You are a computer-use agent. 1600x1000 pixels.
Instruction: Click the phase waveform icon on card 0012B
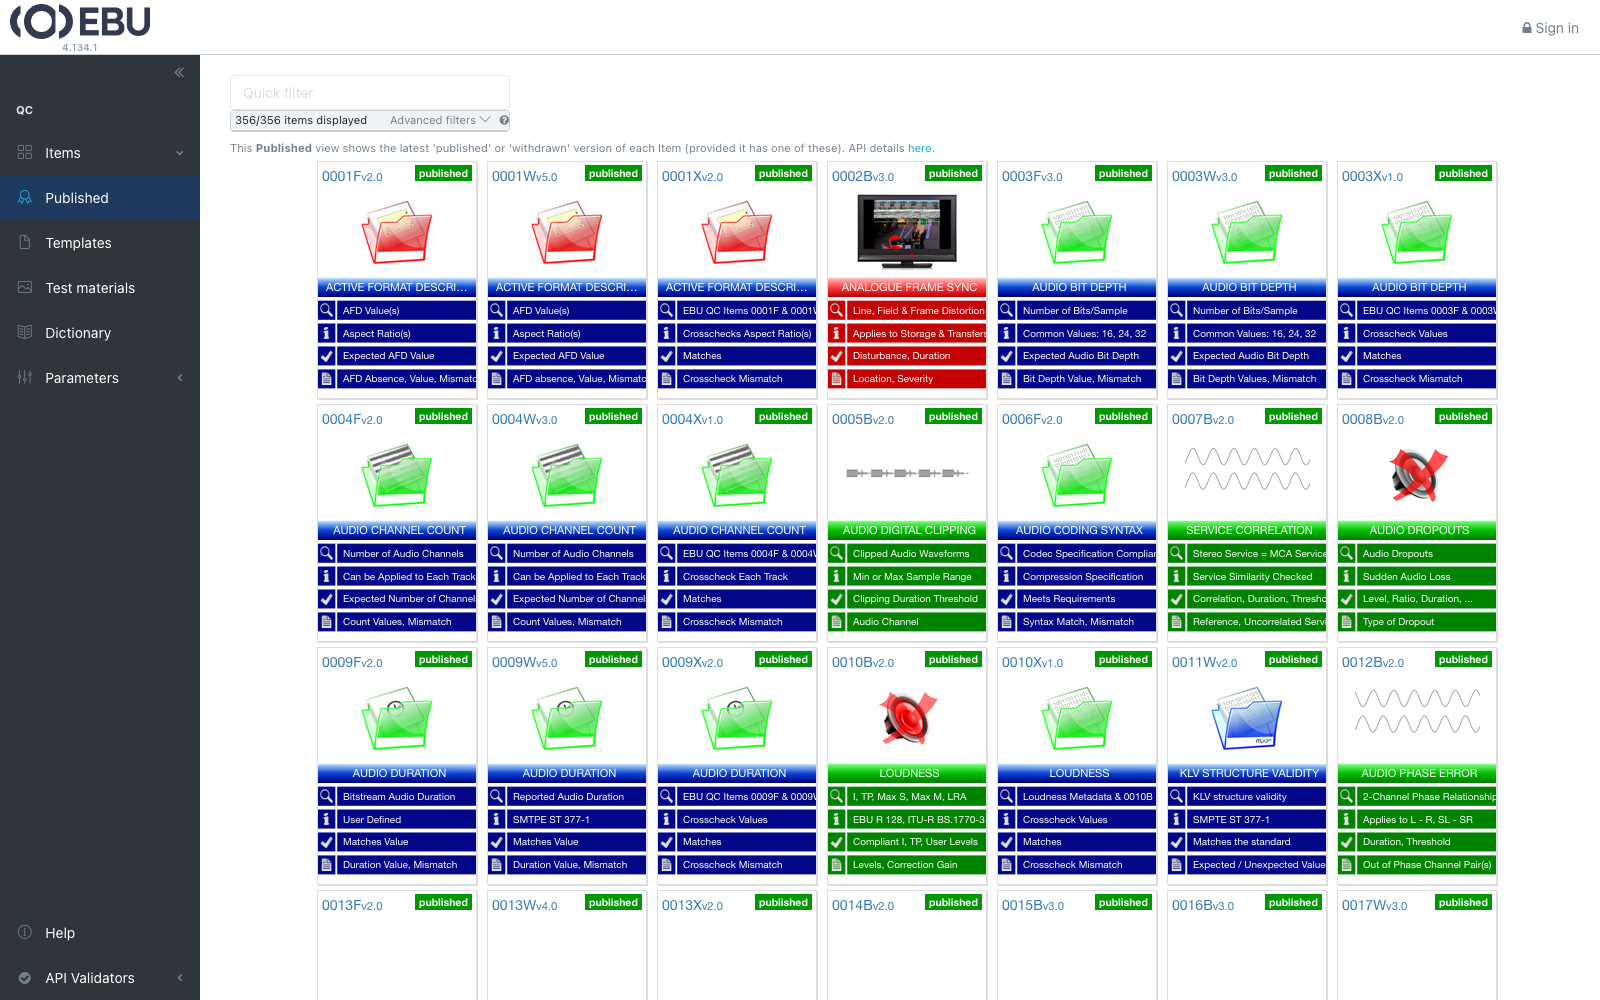[x=1417, y=711]
